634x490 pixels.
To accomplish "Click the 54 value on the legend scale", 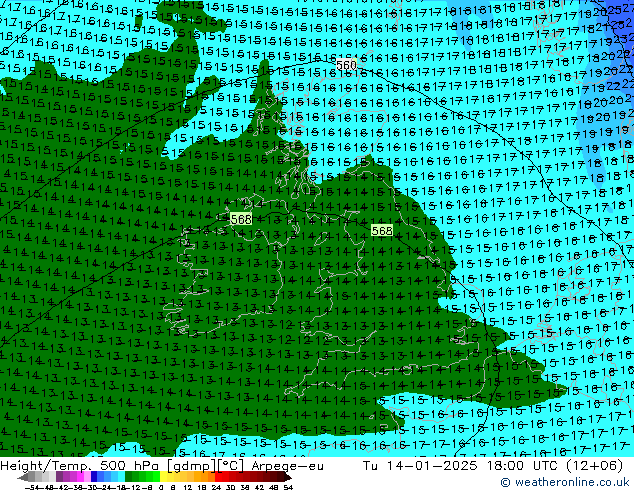I will (287, 488).
